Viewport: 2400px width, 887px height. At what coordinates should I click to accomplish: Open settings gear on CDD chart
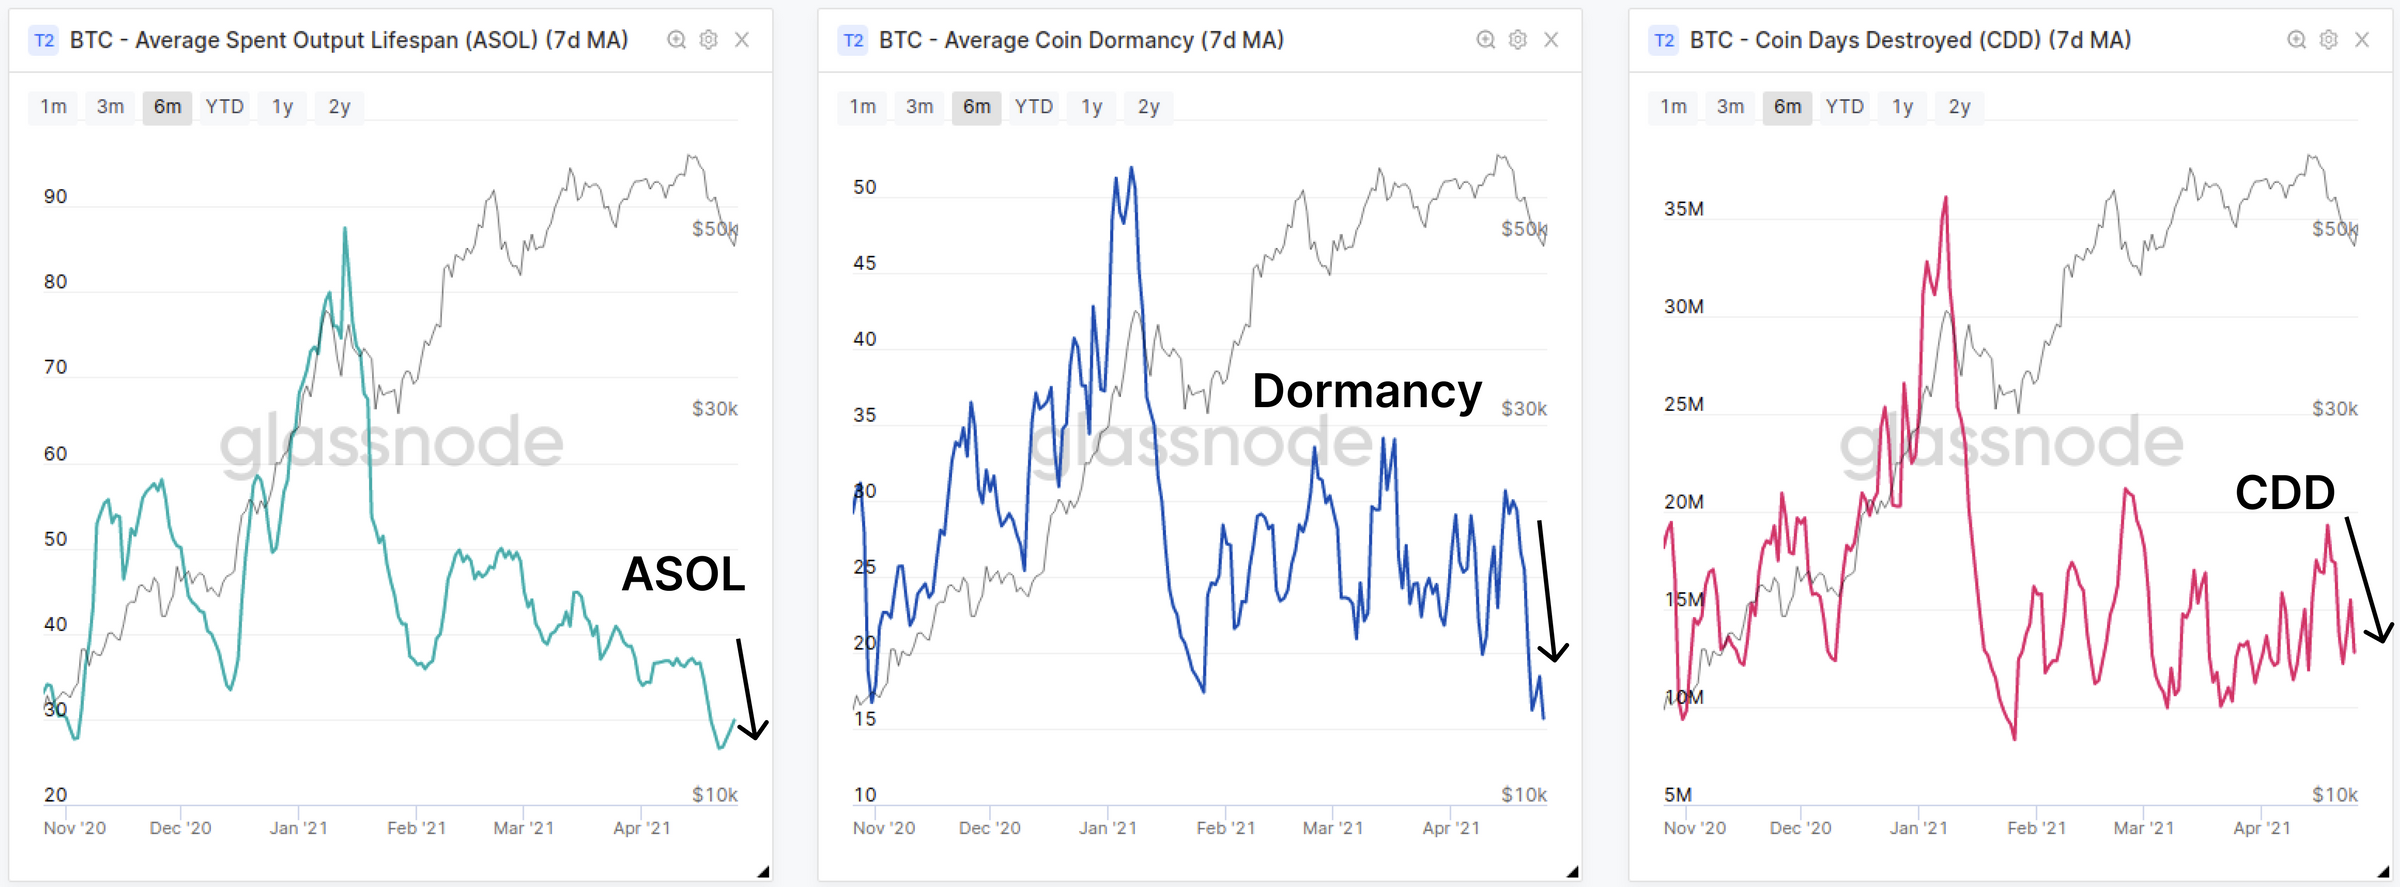click(2329, 40)
